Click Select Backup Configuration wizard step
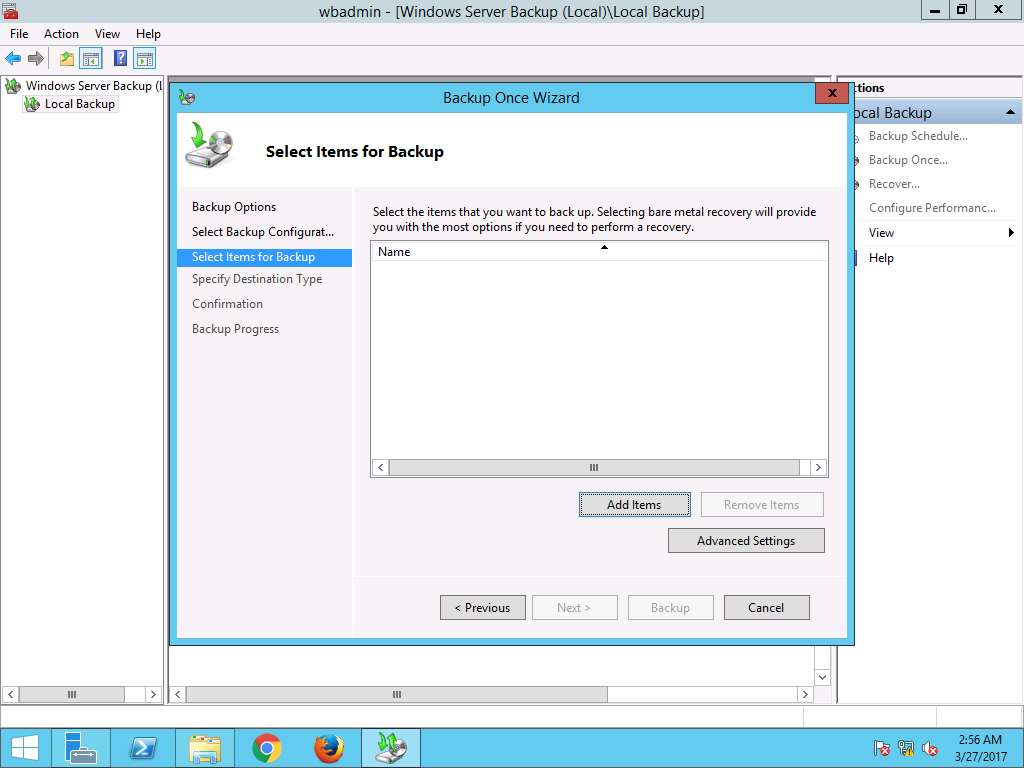Screen dimensions: 1024x768 coord(263,232)
